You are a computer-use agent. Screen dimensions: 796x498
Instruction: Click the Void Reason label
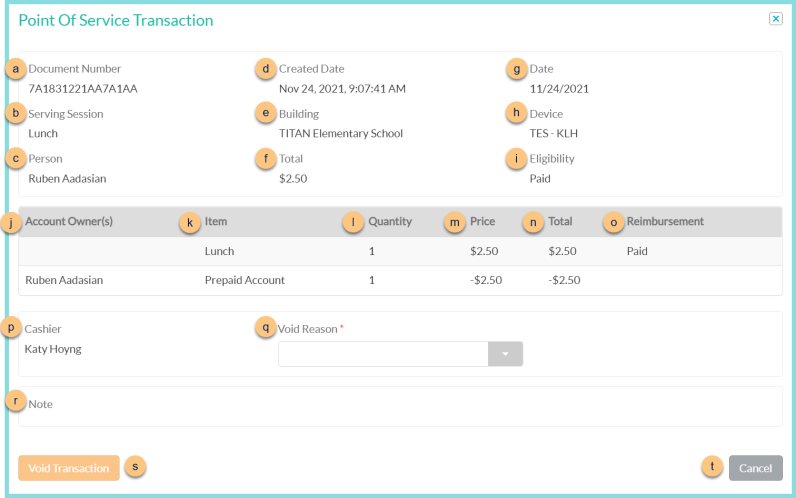pyautogui.click(x=308, y=329)
